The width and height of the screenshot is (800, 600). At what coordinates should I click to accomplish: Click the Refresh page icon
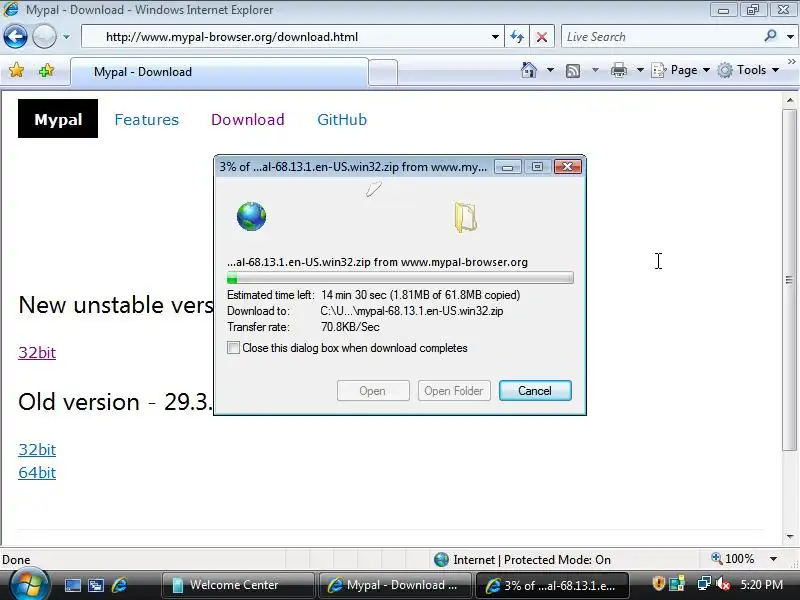click(517, 37)
